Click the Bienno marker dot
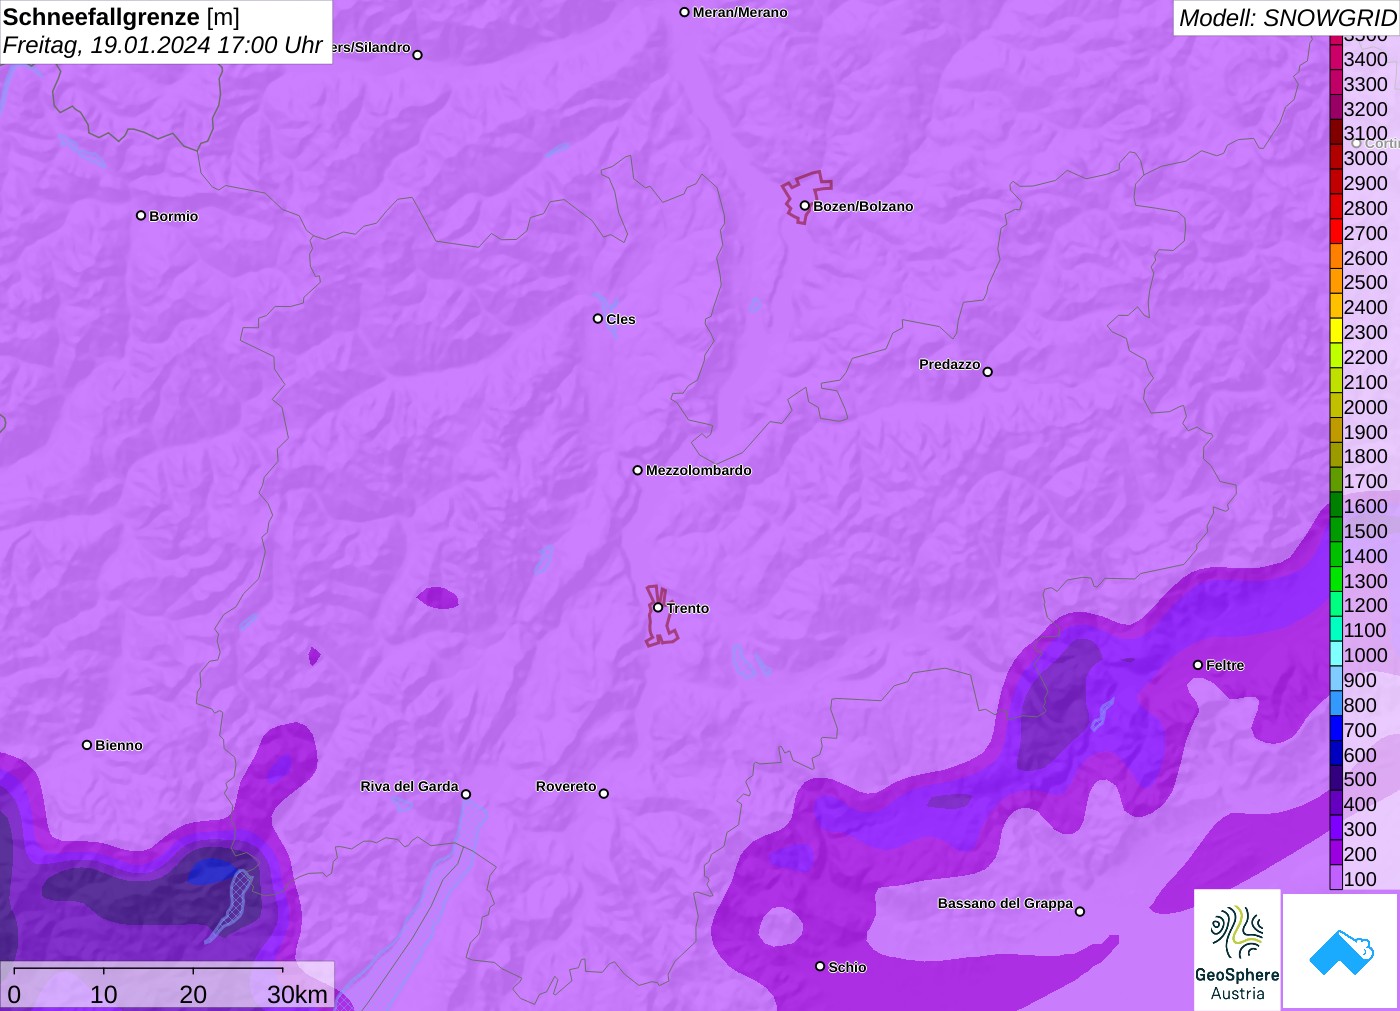Viewport: 1400px width, 1011px height. (87, 745)
